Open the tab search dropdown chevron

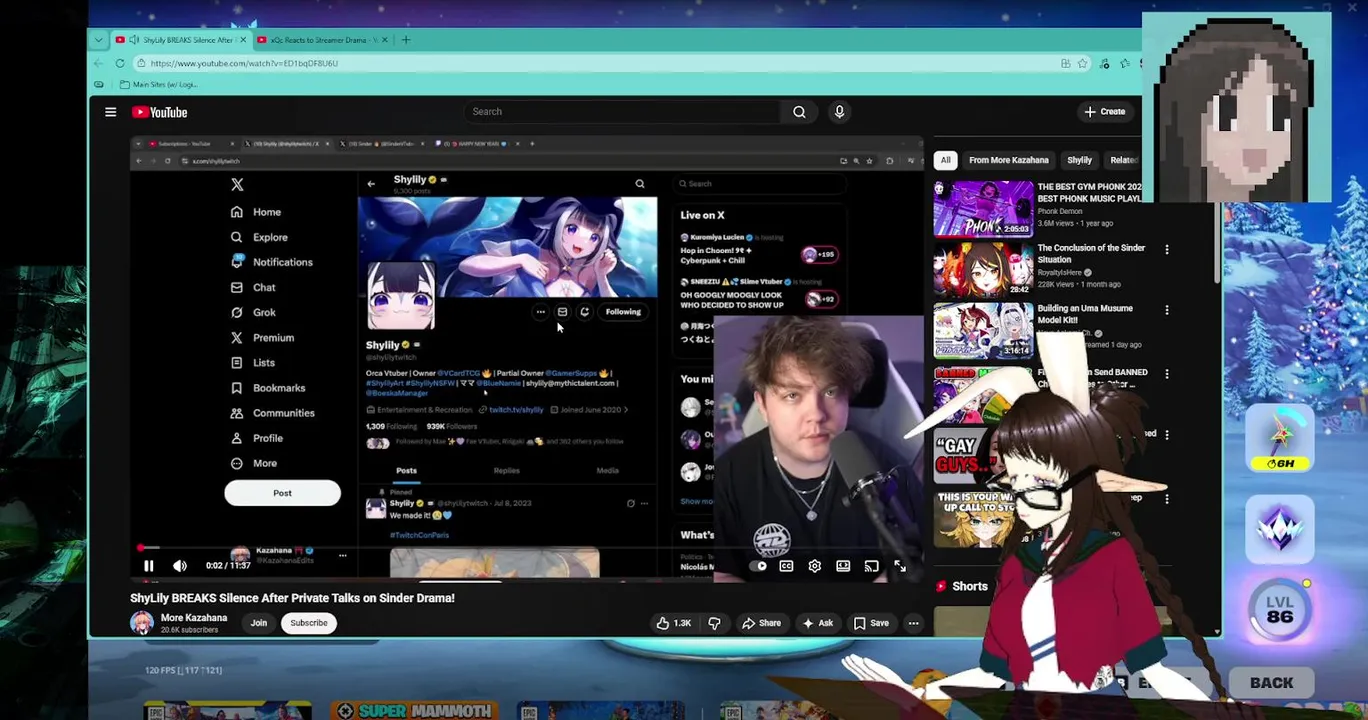pyautogui.click(x=98, y=40)
